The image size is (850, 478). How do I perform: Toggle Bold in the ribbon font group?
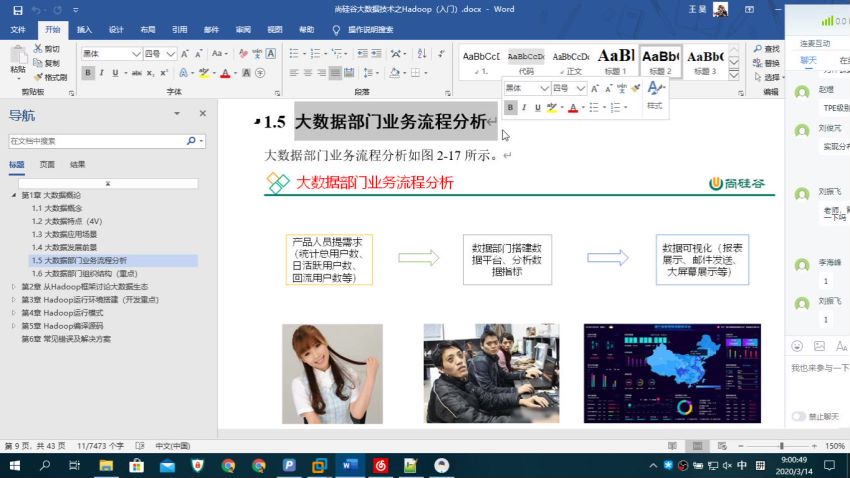click(88, 73)
